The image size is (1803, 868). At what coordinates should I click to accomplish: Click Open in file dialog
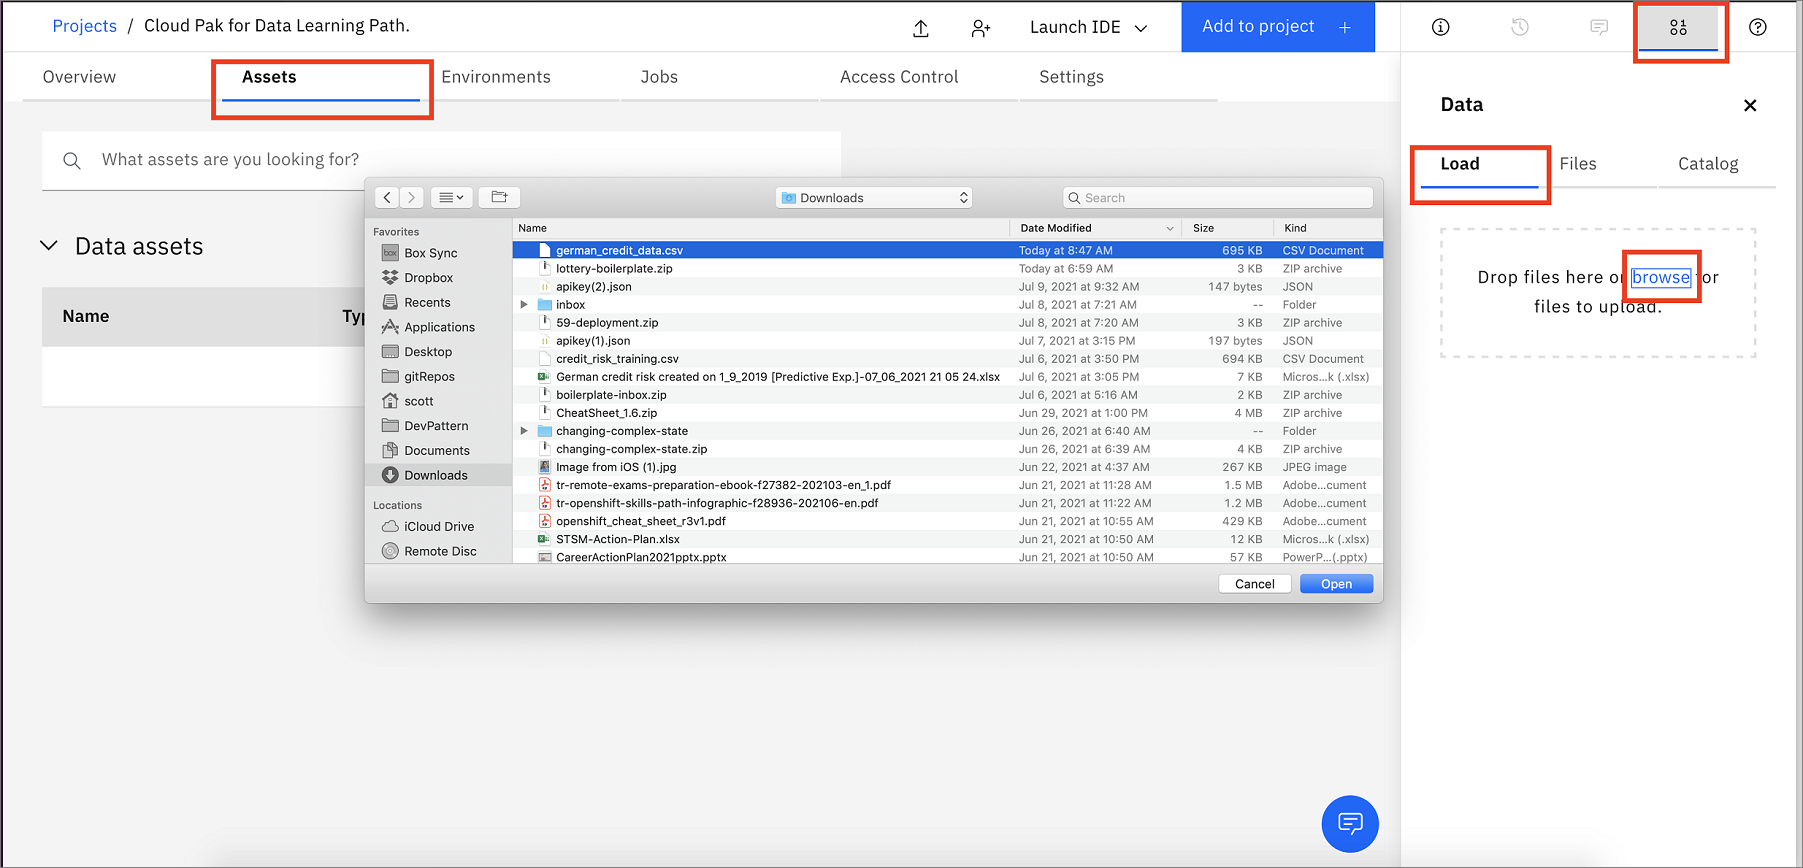coord(1336,584)
